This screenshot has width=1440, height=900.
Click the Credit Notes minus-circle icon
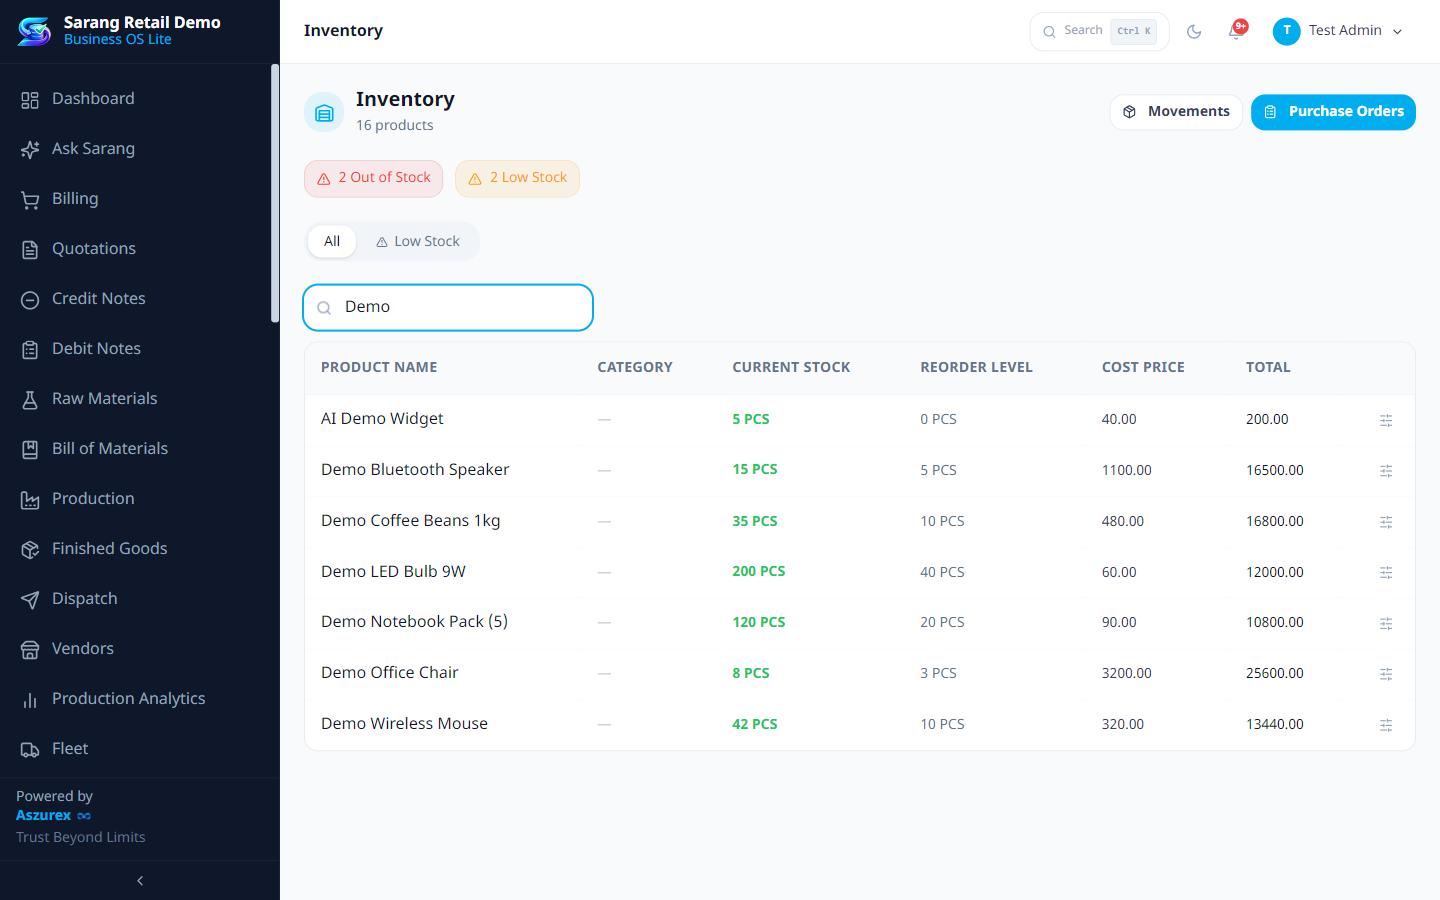click(x=30, y=299)
